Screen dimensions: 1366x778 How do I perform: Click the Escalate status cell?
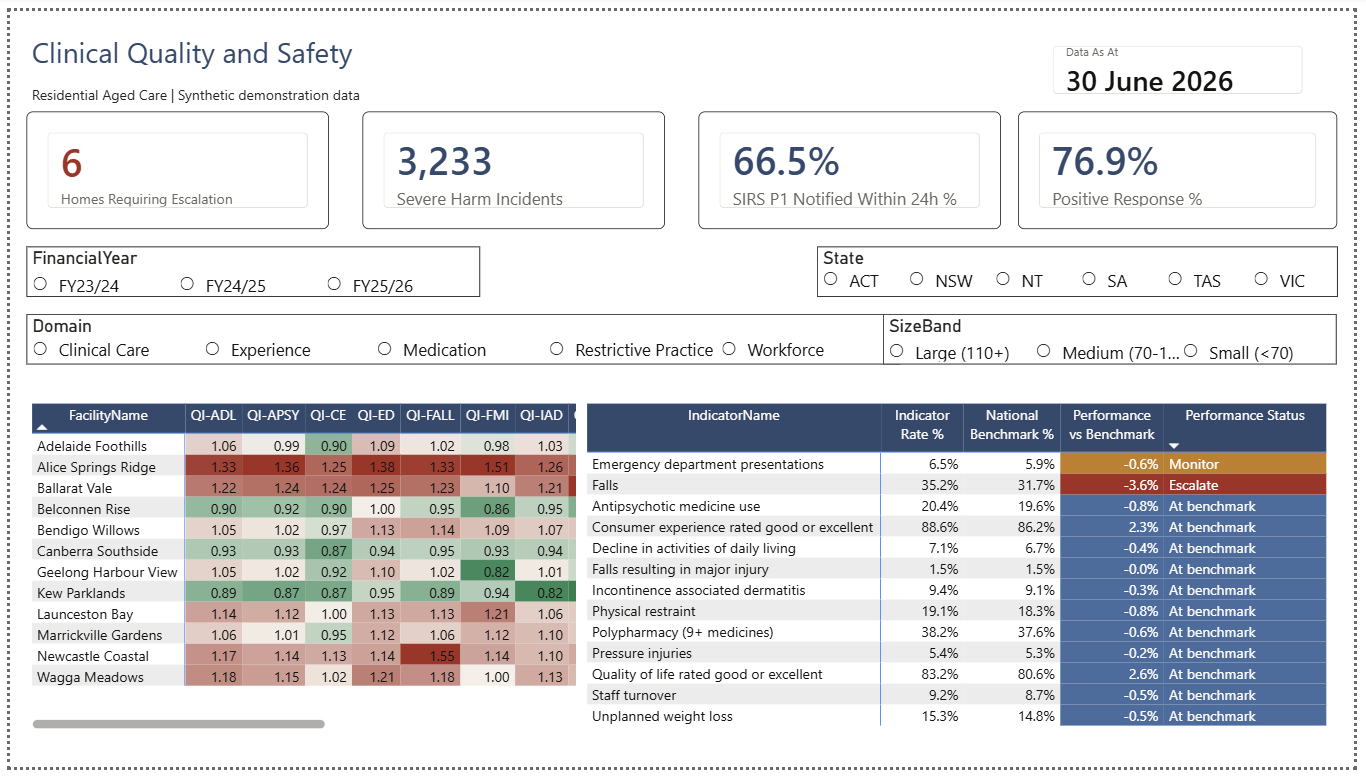[x=1245, y=485]
